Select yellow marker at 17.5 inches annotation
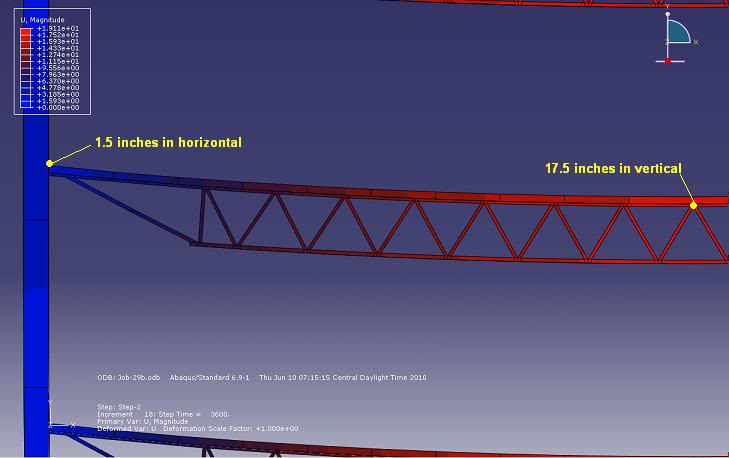Screen dimensions: 729x458 coord(693,204)
